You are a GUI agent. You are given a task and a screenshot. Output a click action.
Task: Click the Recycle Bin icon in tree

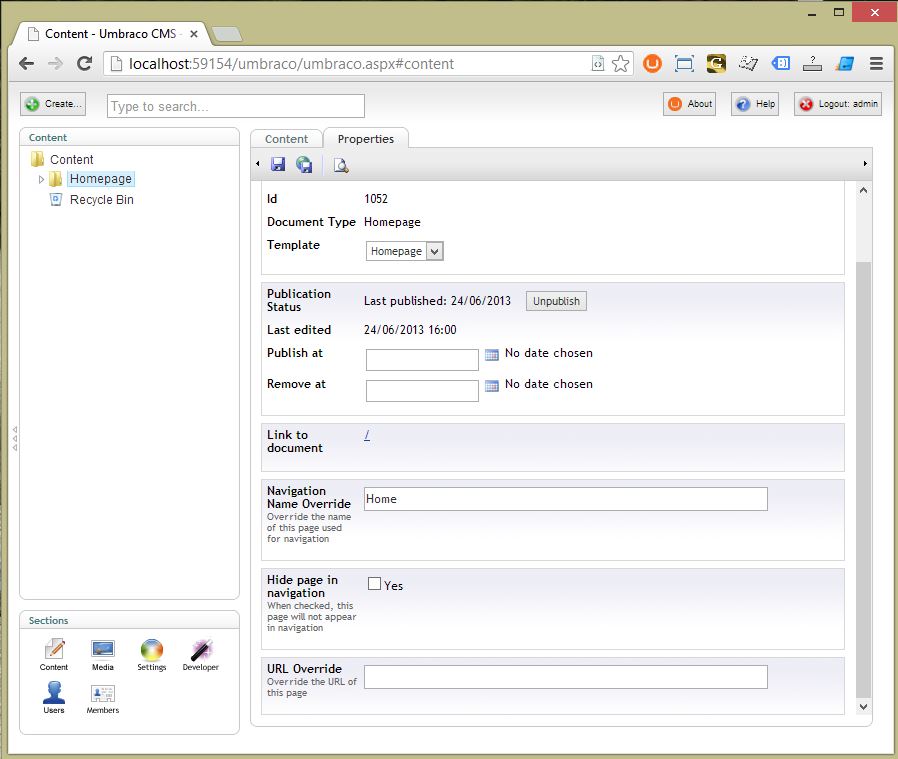click(x=56, y=199)
